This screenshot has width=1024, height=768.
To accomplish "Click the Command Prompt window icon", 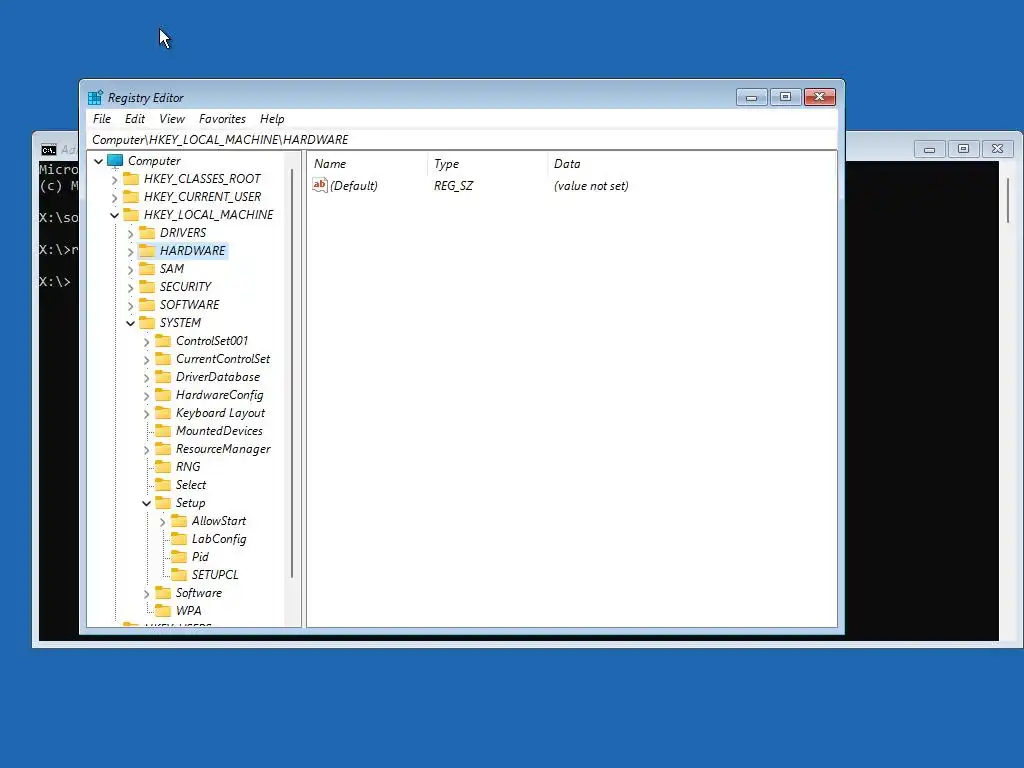I will [x=48, y=150].
